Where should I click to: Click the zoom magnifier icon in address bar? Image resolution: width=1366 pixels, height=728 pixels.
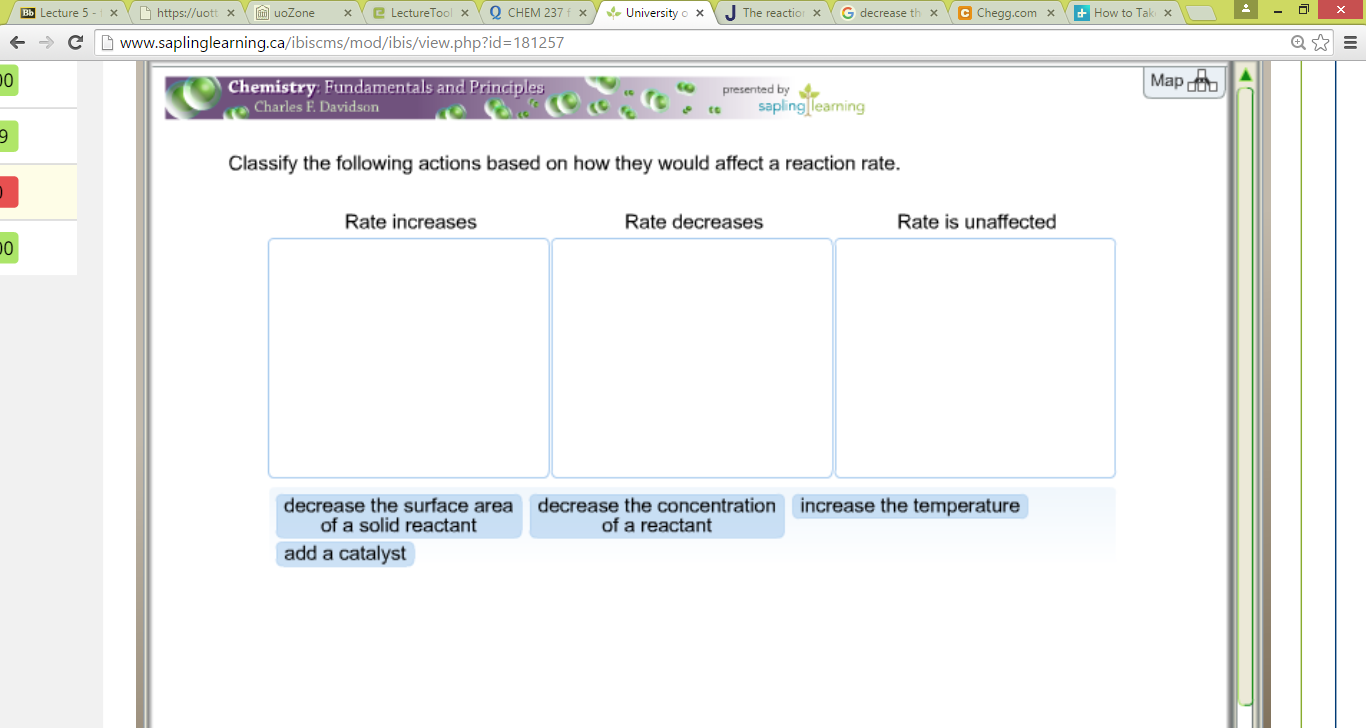[1297, 43]
